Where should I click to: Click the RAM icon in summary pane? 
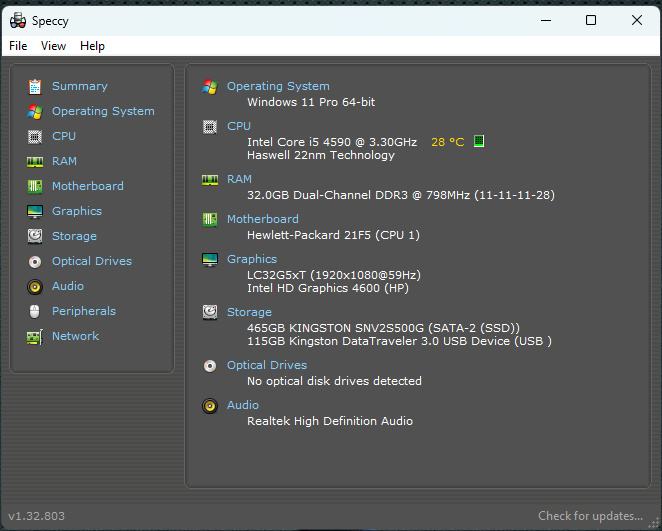[x=210, y=180]
